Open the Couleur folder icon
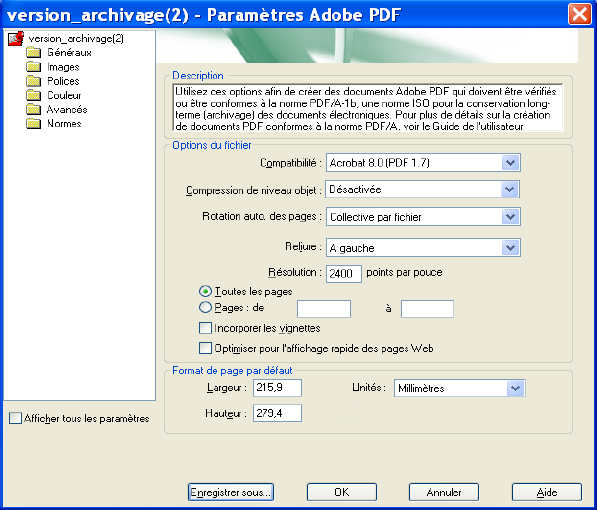The height and width of the screenshot is (510, 597). pyautogui.click(x=34, y=95)
